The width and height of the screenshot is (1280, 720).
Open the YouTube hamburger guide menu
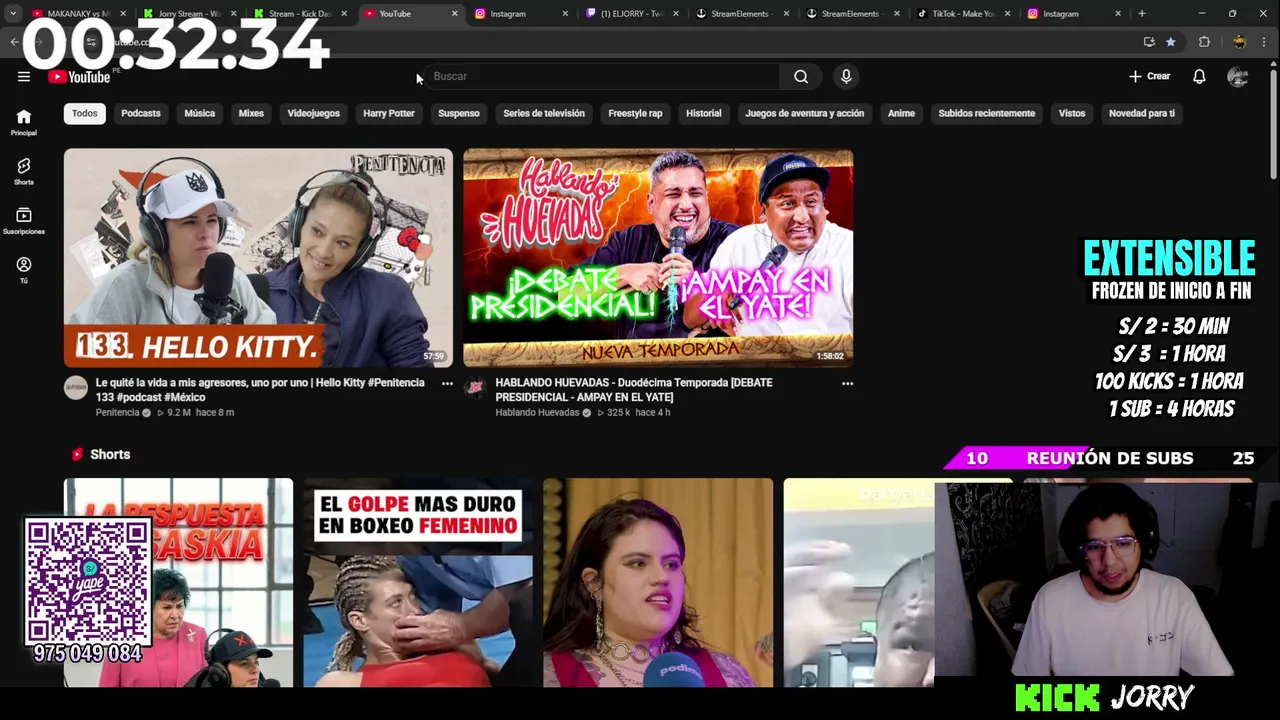pos(24,76)
